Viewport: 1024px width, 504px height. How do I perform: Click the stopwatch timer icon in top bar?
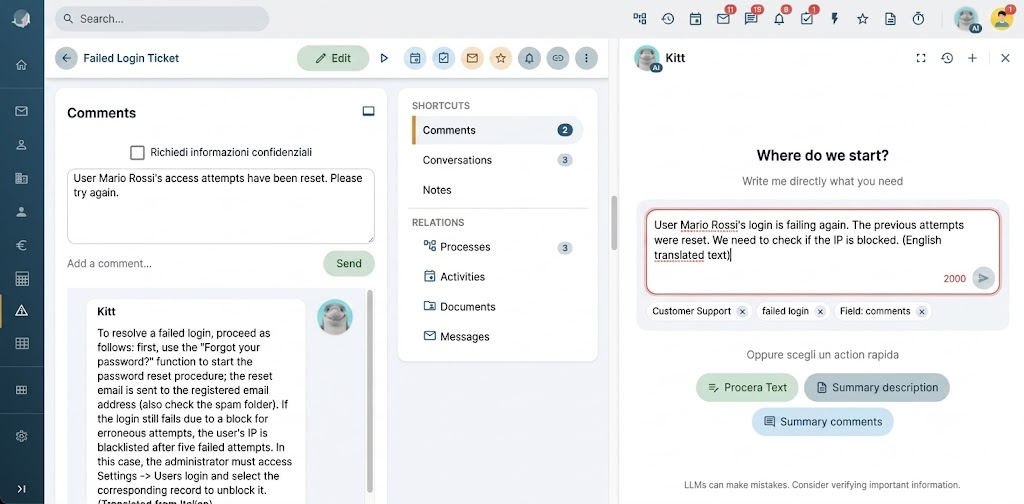coord(918,19)
